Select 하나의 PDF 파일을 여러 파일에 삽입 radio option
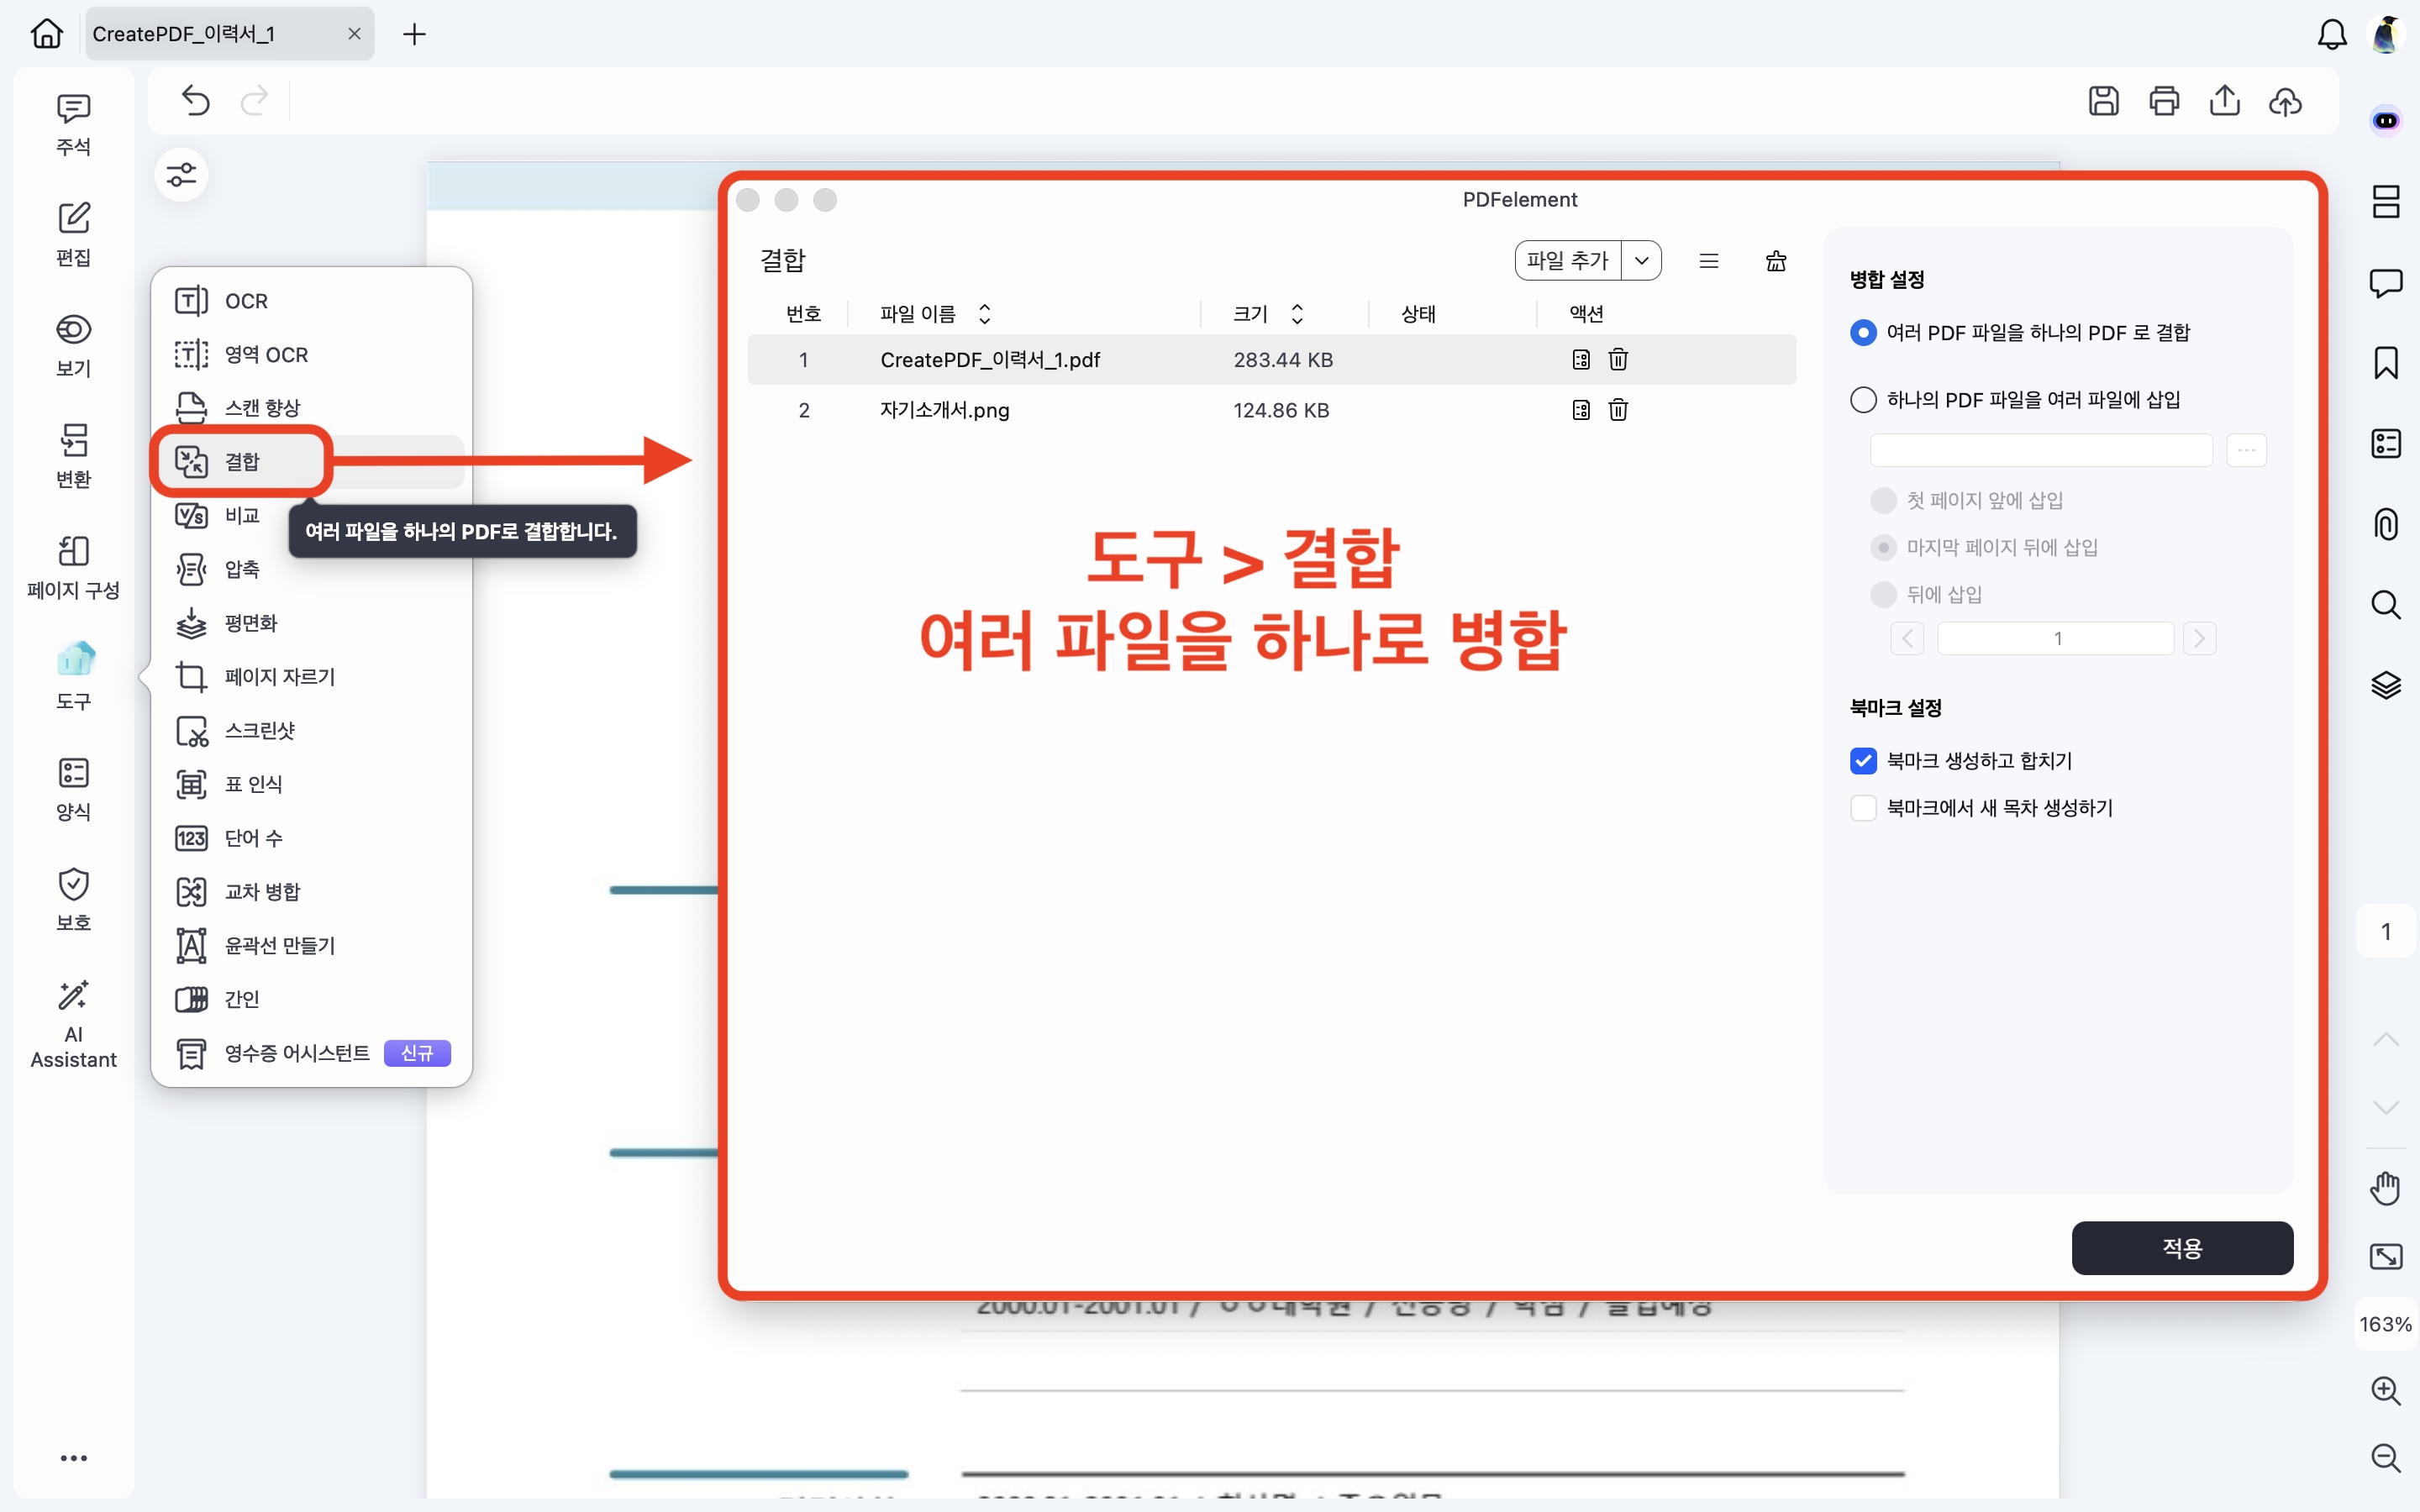Screen dimensions: 2420x1512 pos(1863,400)
